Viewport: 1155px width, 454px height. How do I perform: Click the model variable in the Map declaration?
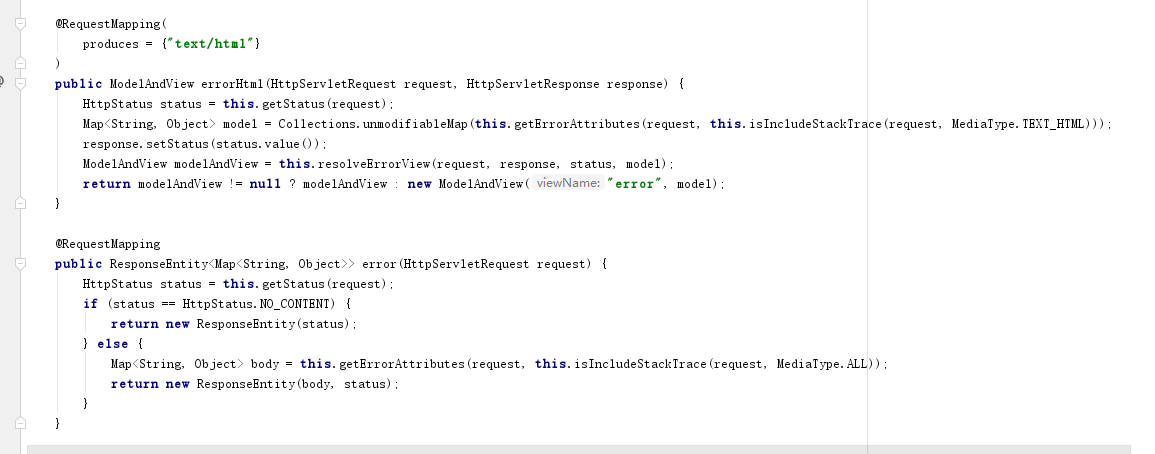[x=239, y=124]
